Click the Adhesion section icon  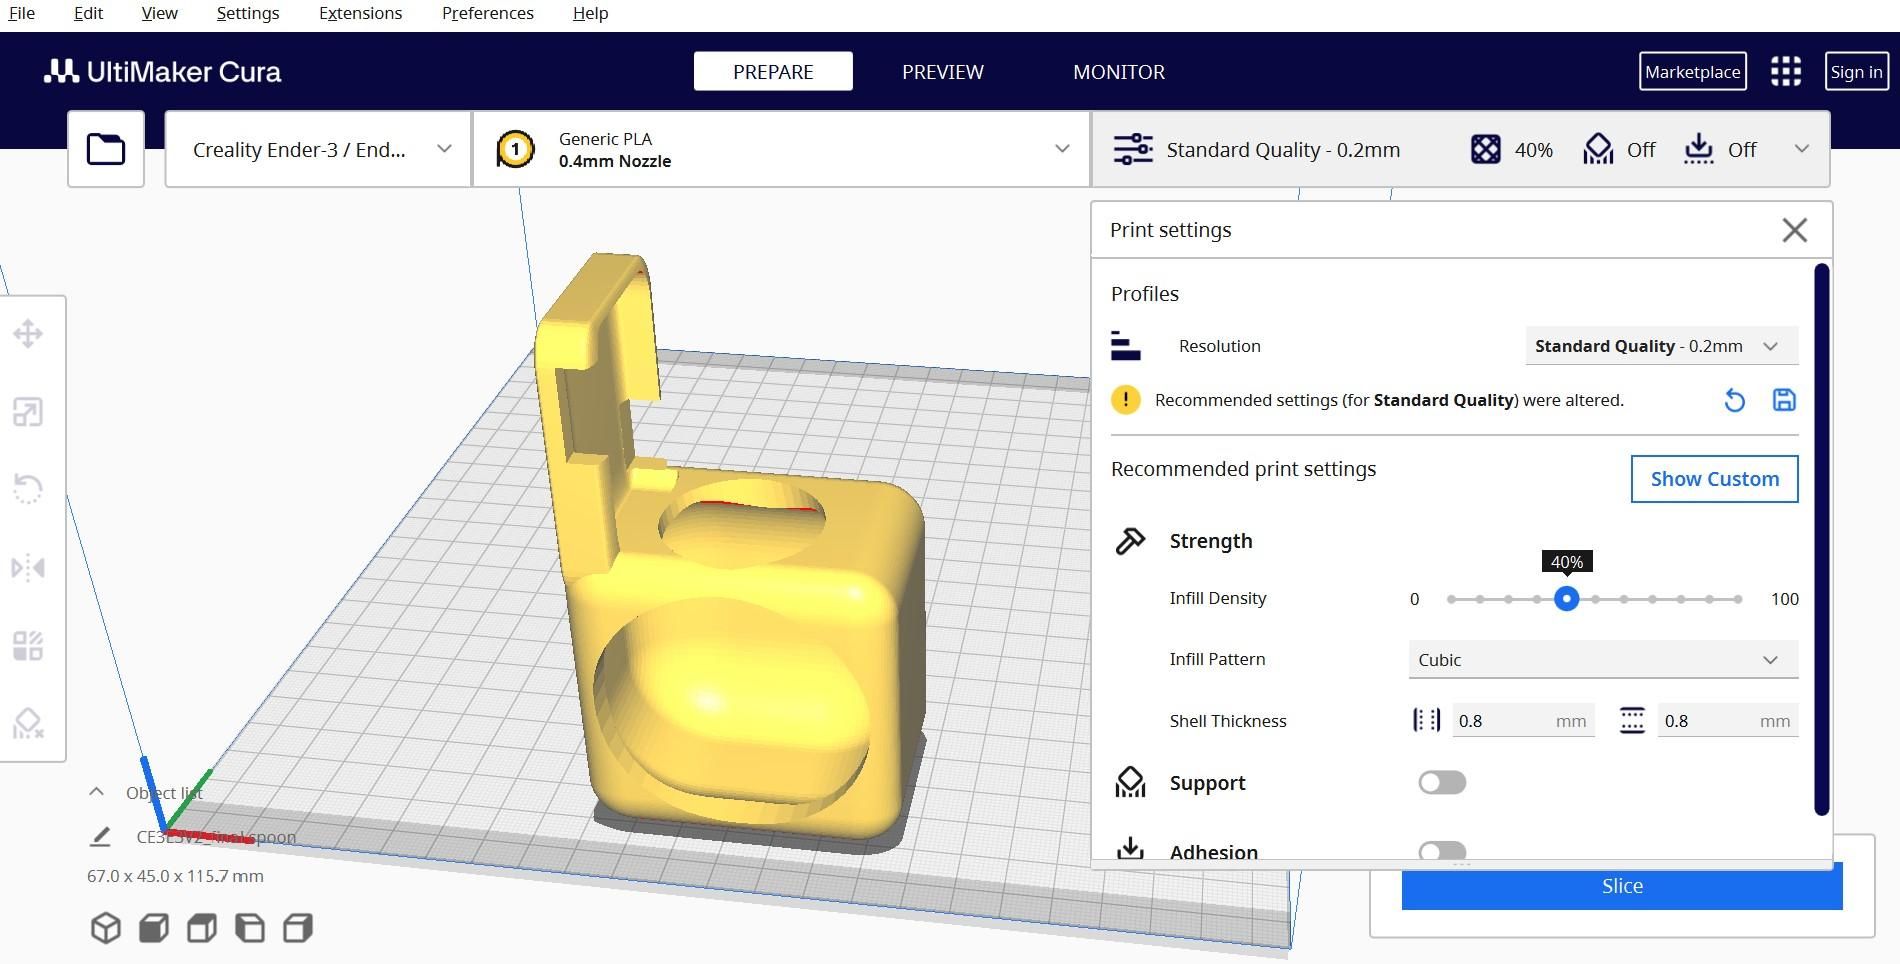pos(1130,848)
